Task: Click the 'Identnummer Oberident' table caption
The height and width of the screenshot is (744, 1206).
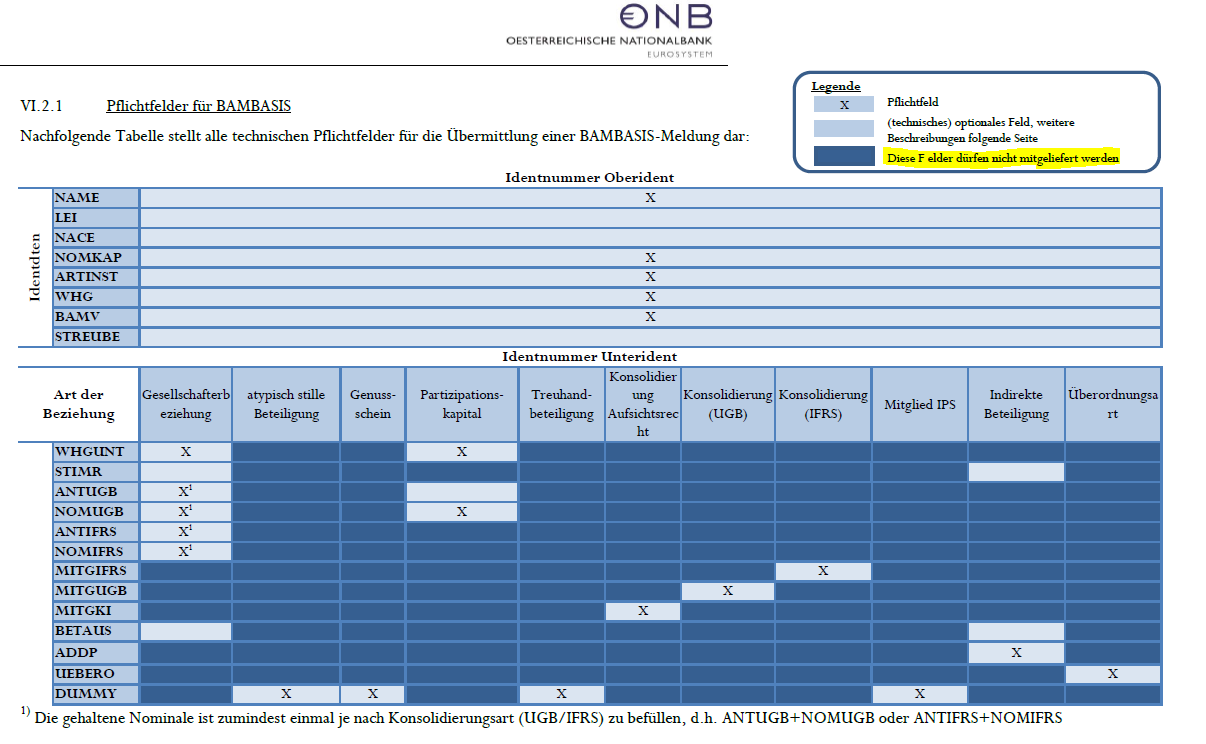Action: (x=589, y=178)
